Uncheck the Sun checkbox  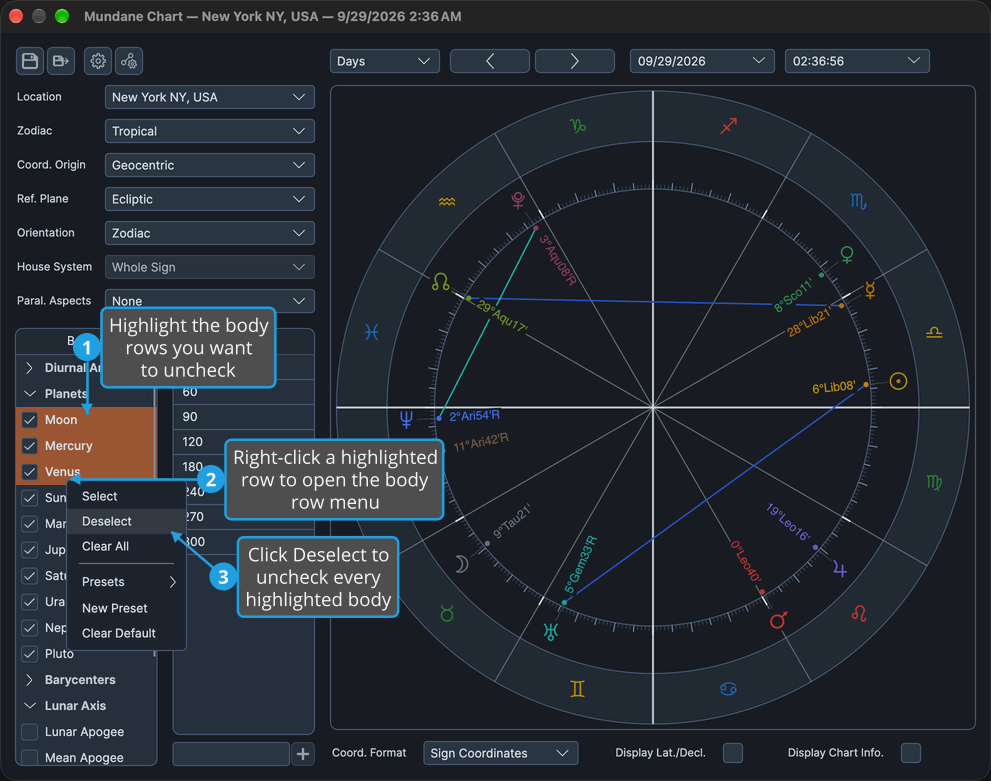(30, 498)
